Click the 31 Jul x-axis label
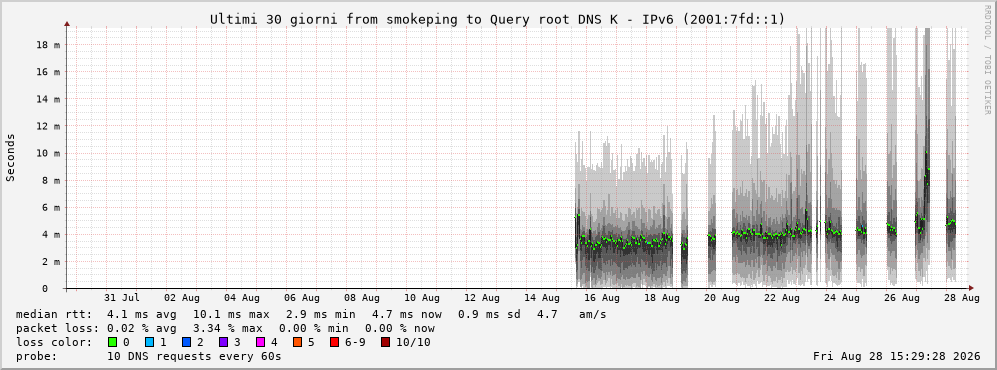This screenshot has width=997, height=370. pos(122,298)
